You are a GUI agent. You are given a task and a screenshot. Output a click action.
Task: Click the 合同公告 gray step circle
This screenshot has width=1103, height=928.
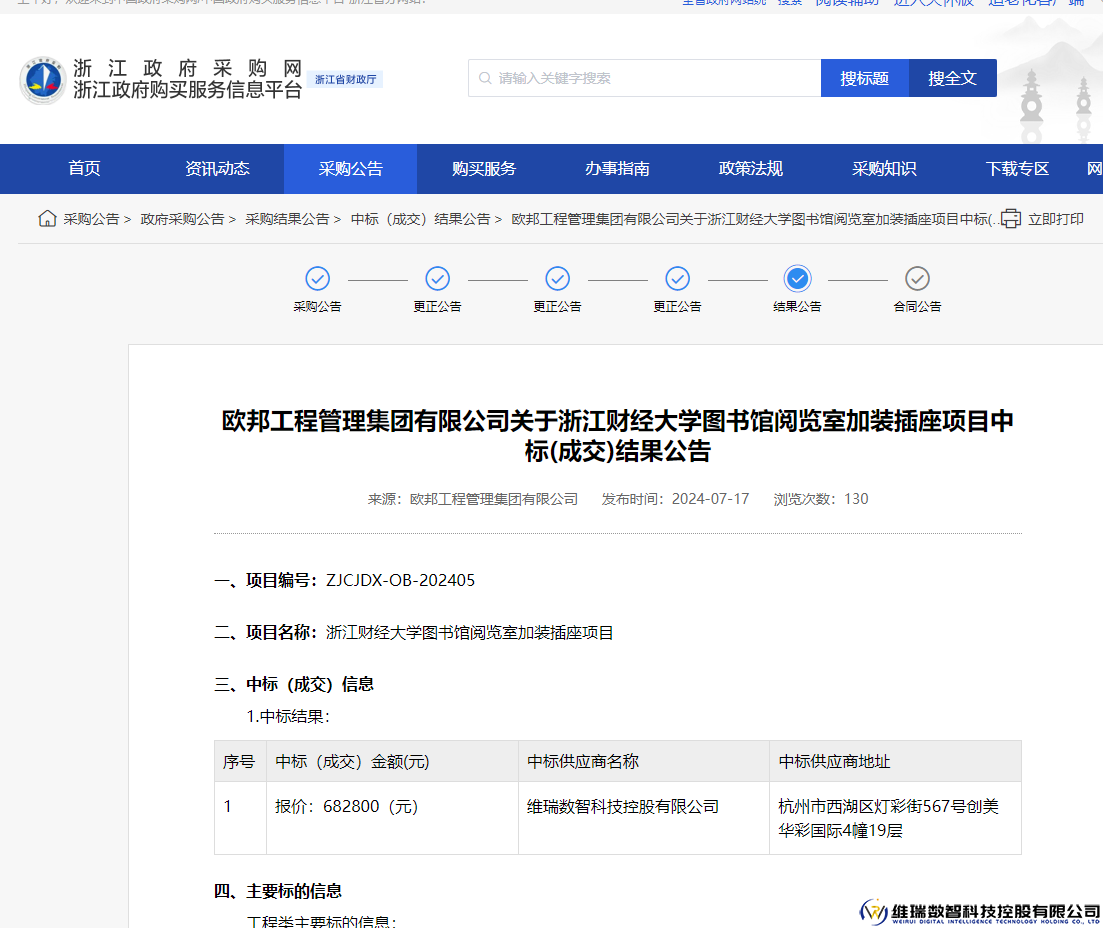click(x=917, y=279)
